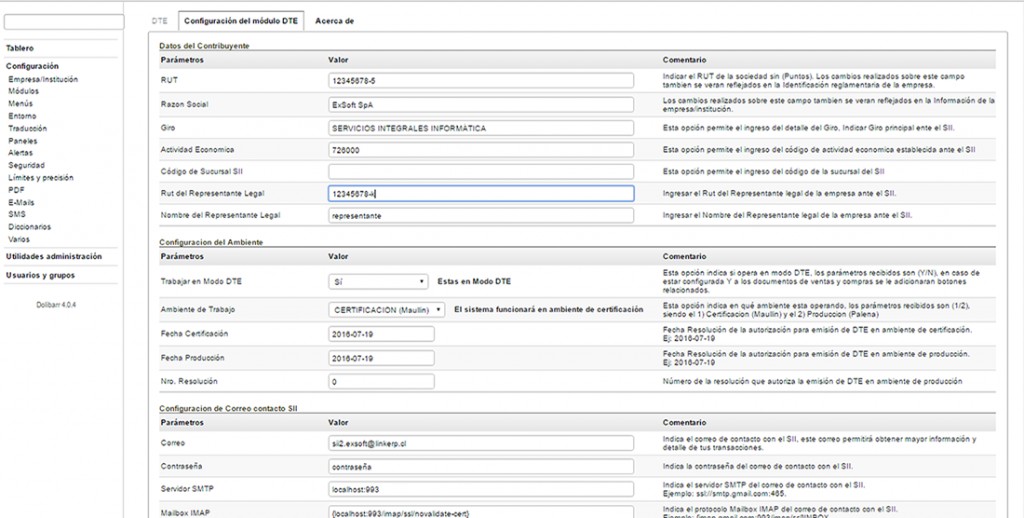Switch to the DTE tab
Image resolution: width=1024 pixels, height=518 pixels.
point(160,20)
